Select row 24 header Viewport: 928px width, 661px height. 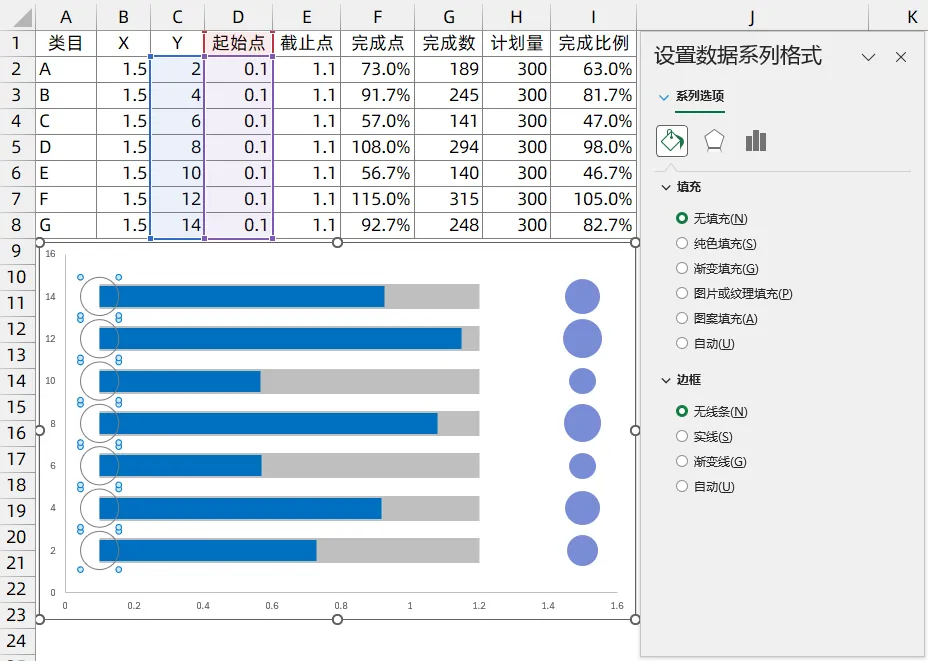[17, 640]
